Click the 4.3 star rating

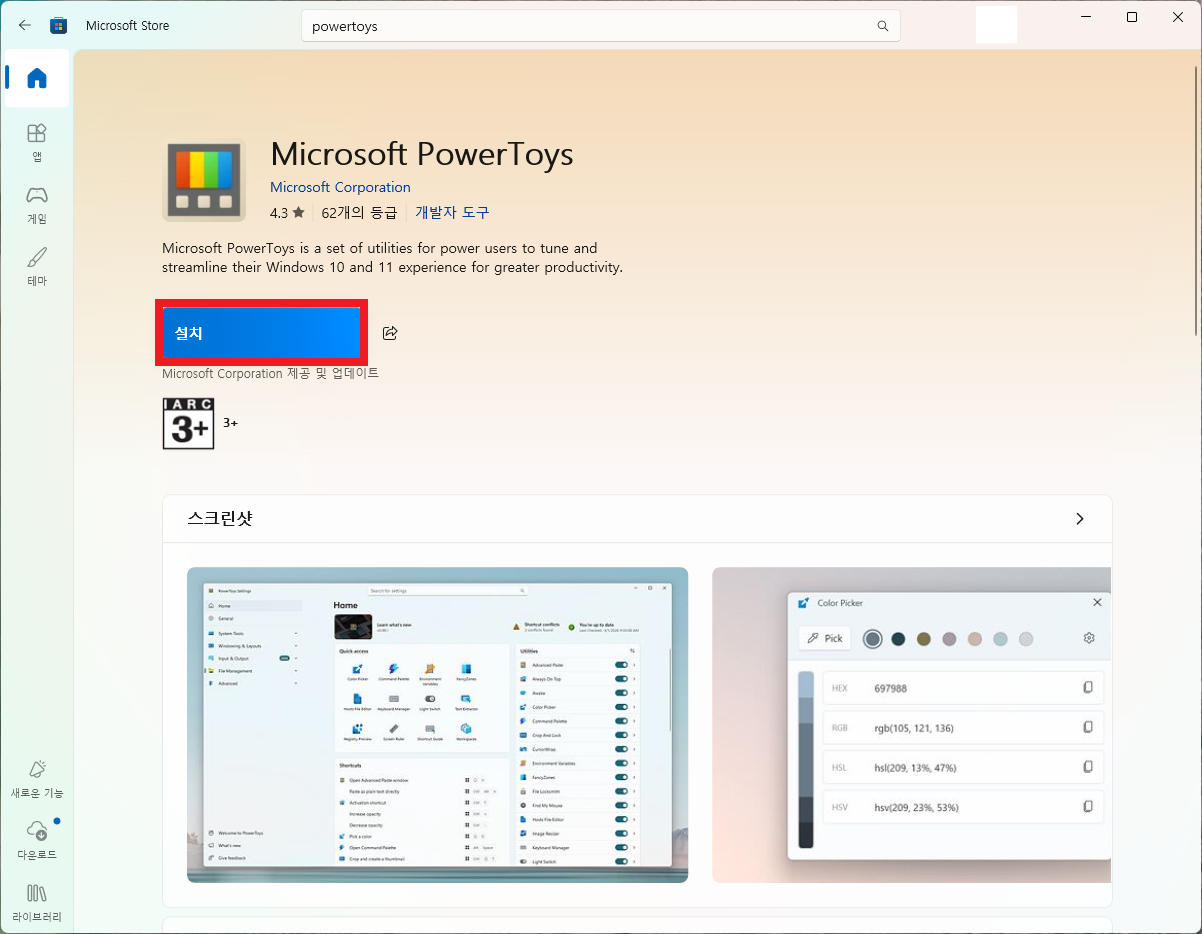tap(287, 213)
